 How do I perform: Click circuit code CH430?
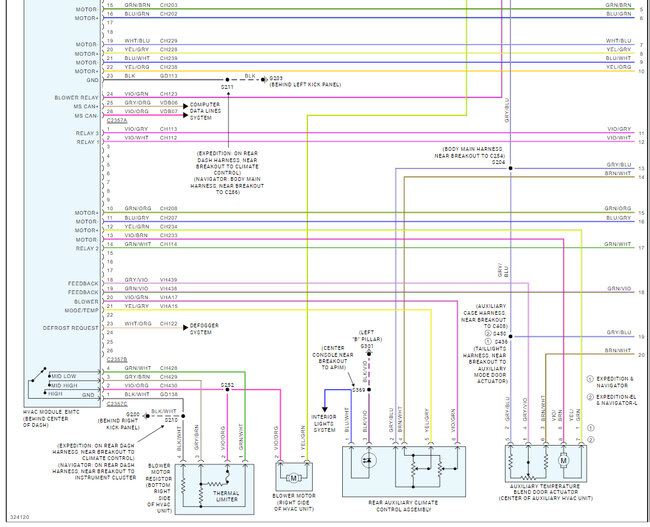(x=169, y=386)
